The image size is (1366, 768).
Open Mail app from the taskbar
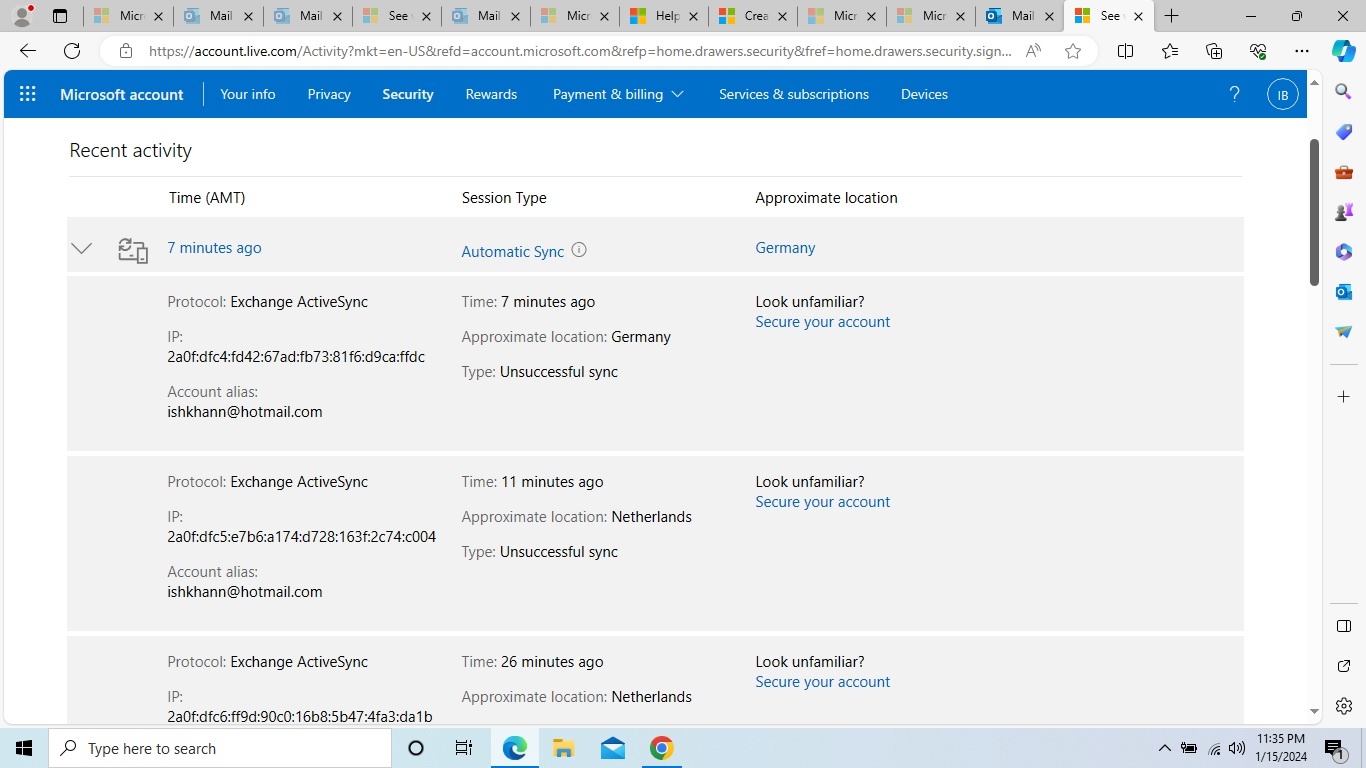coord(612,748)
